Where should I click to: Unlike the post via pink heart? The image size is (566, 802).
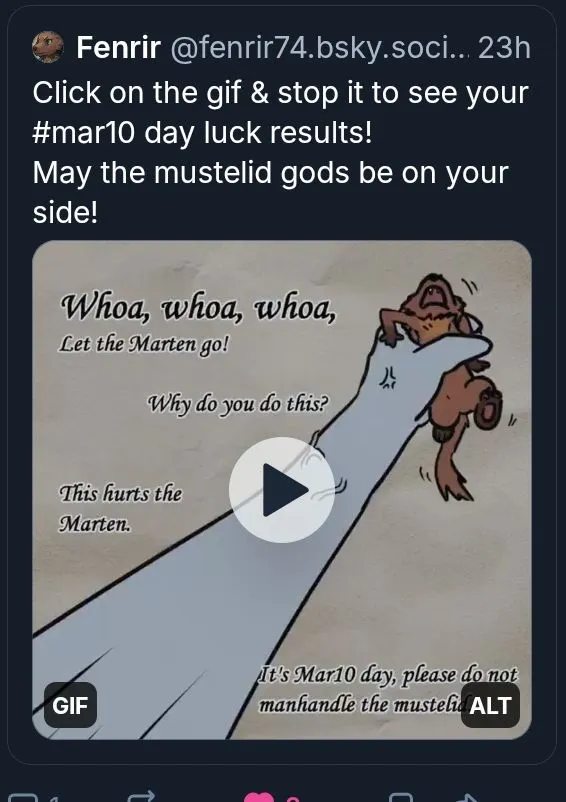259,797
